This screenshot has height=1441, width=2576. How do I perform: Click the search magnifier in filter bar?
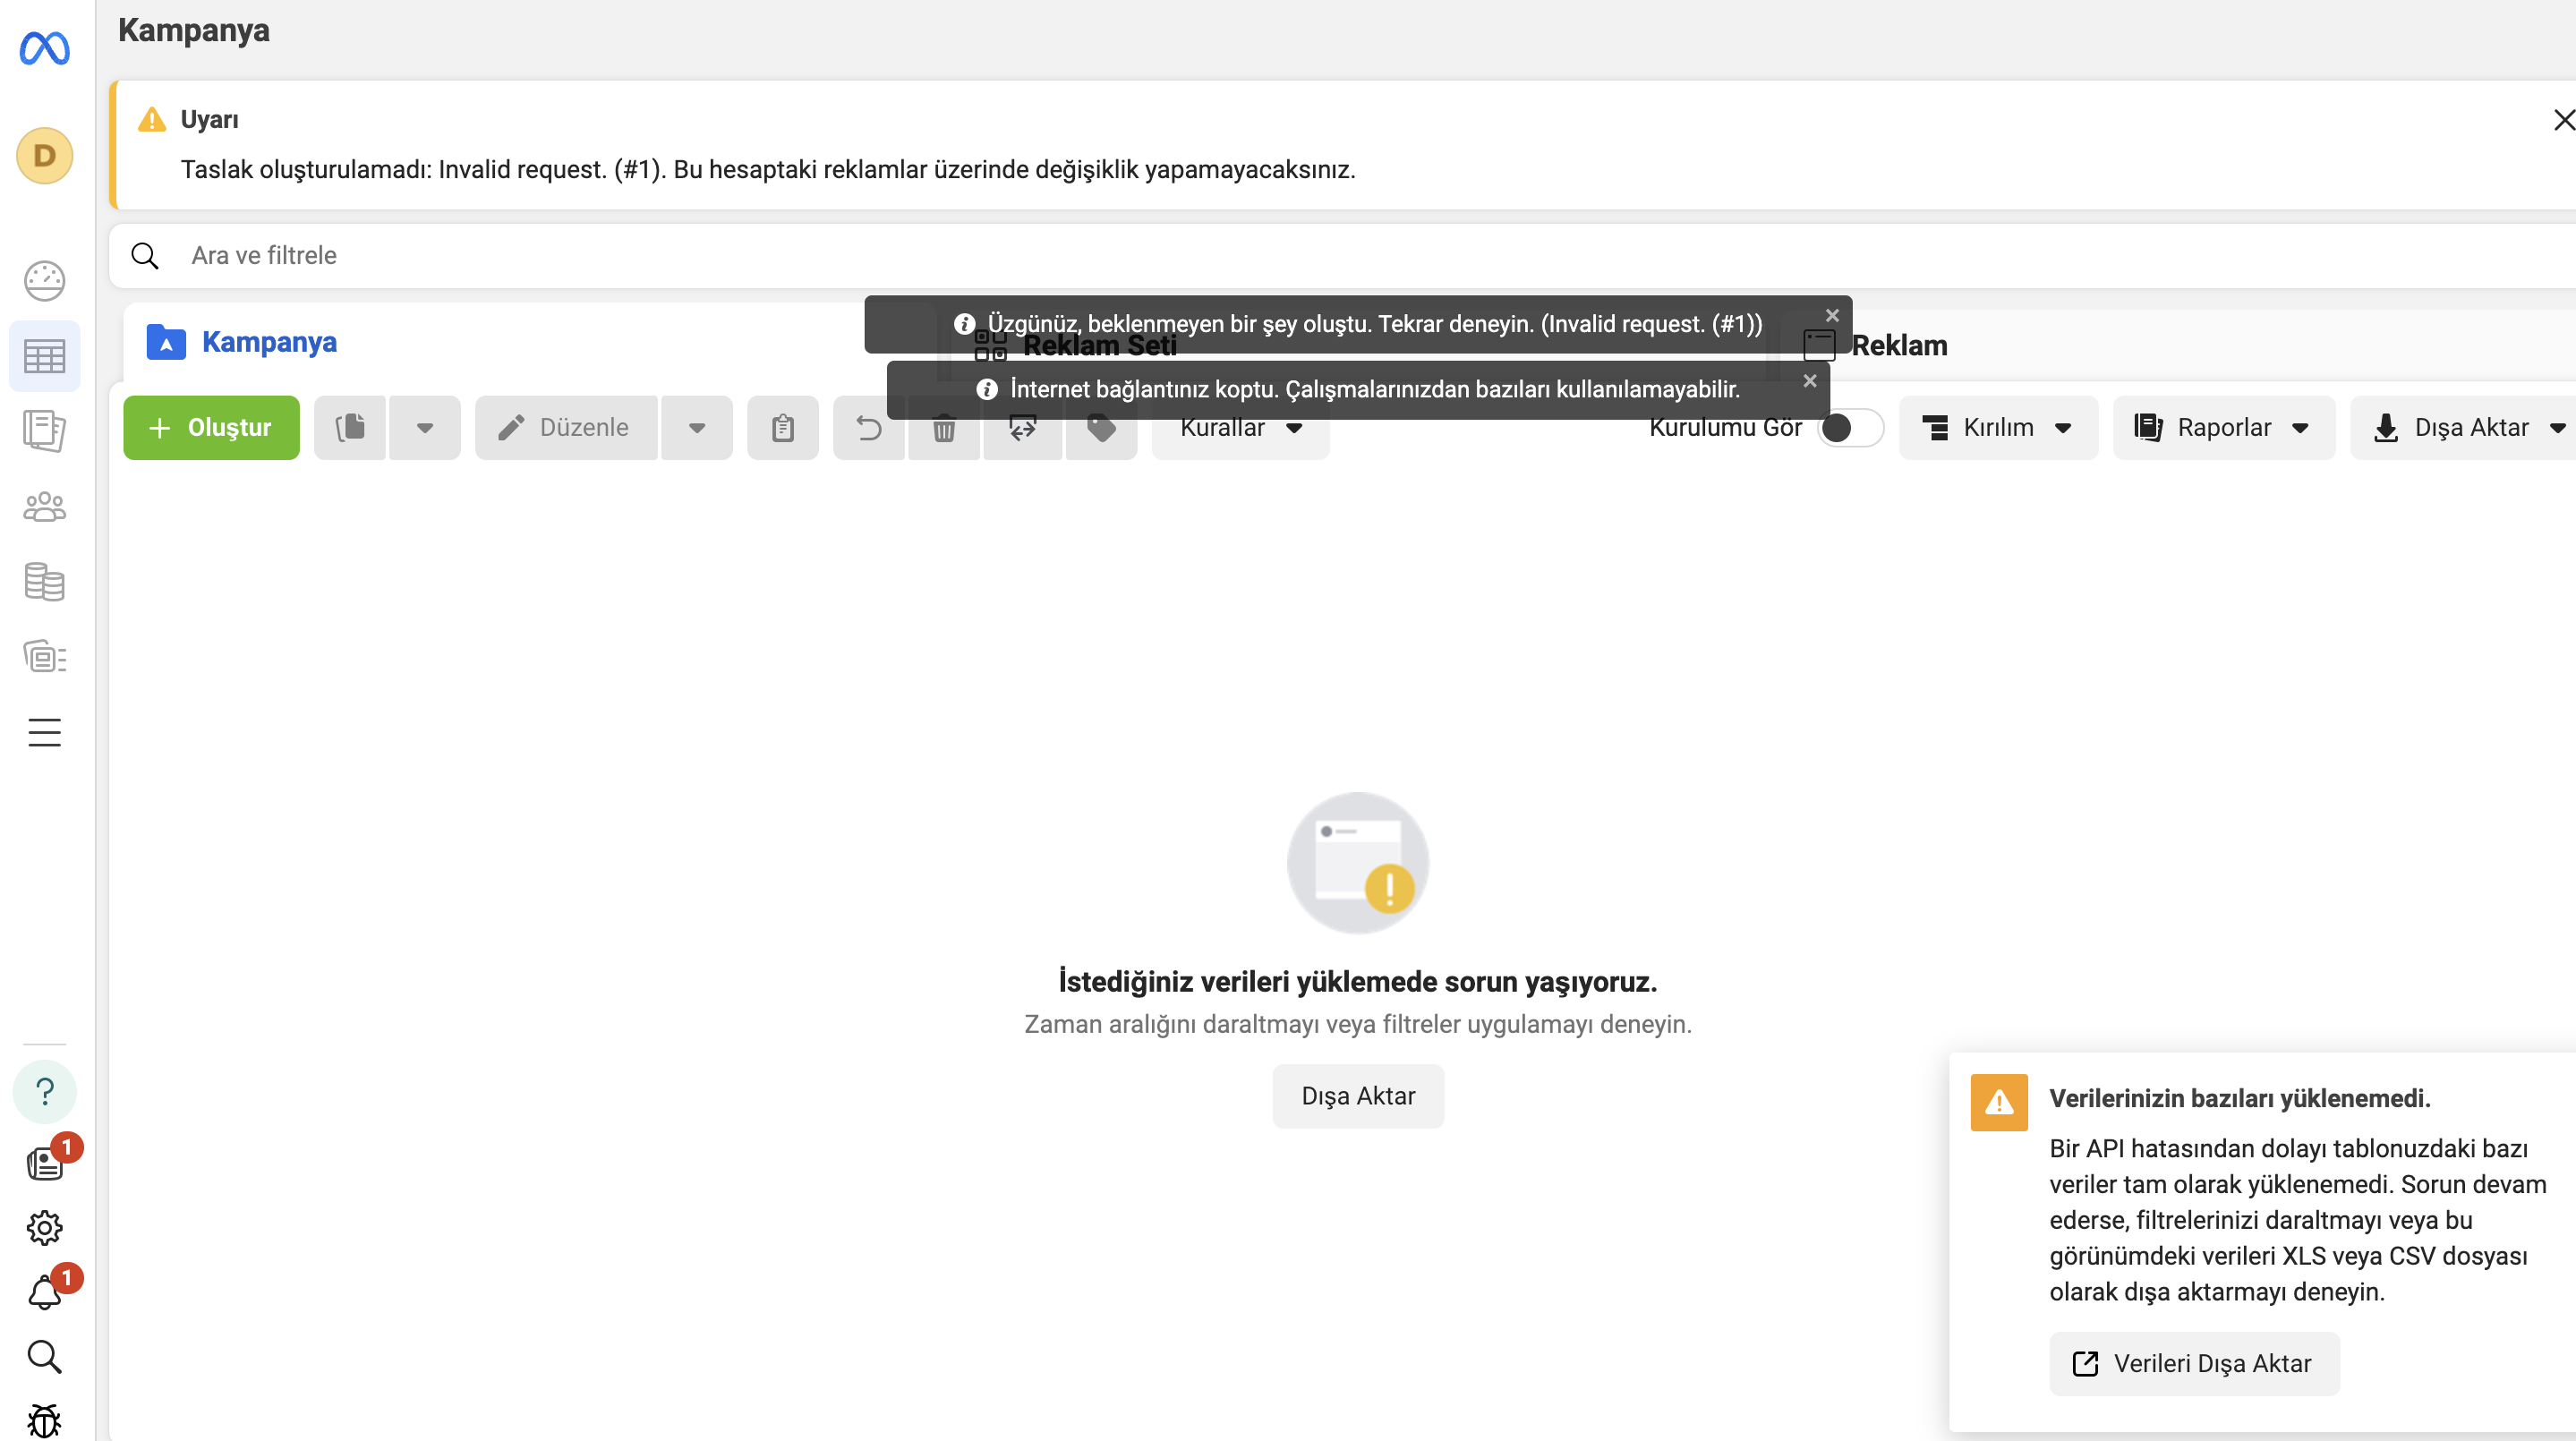(x=145, y=256)
